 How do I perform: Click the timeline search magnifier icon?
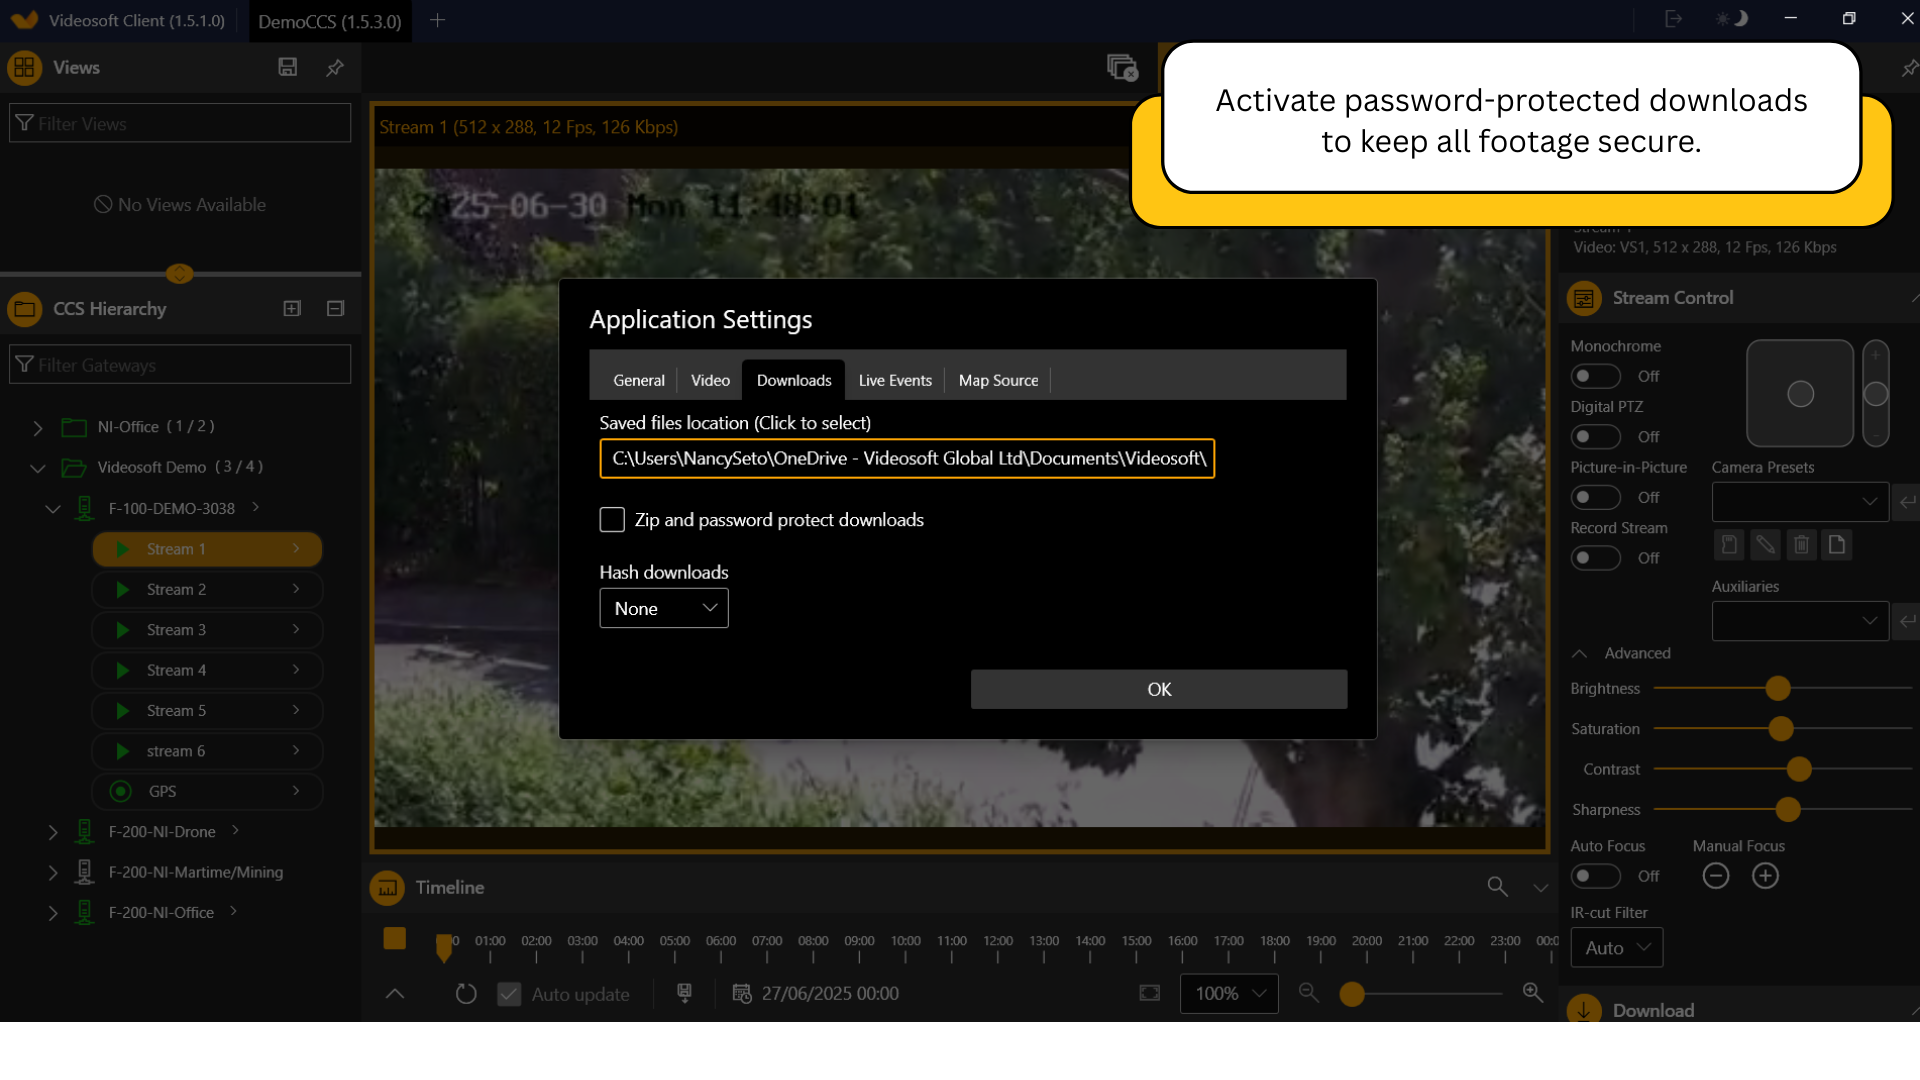click(1497, 886)
